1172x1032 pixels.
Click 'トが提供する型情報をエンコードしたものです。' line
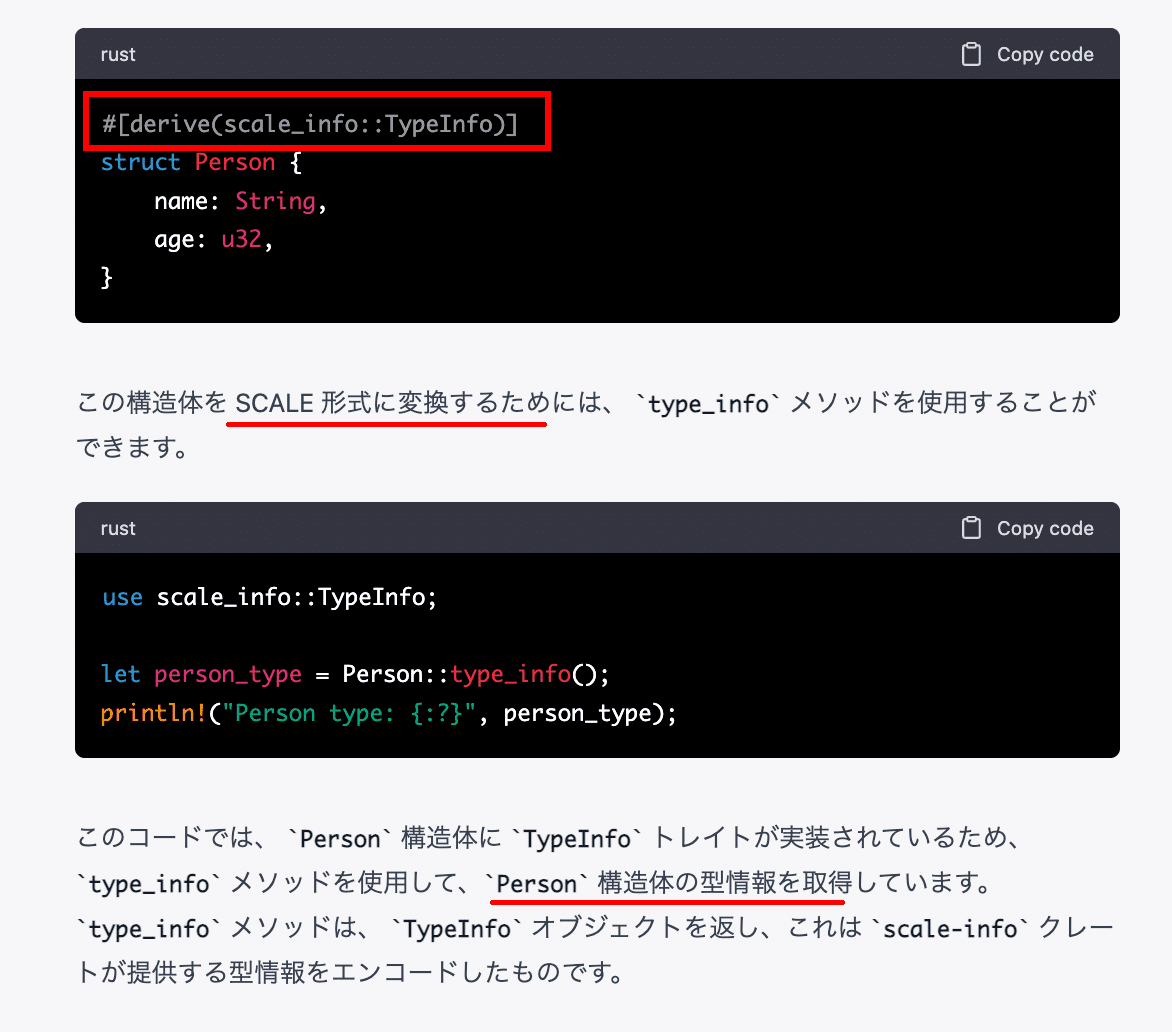351,972
